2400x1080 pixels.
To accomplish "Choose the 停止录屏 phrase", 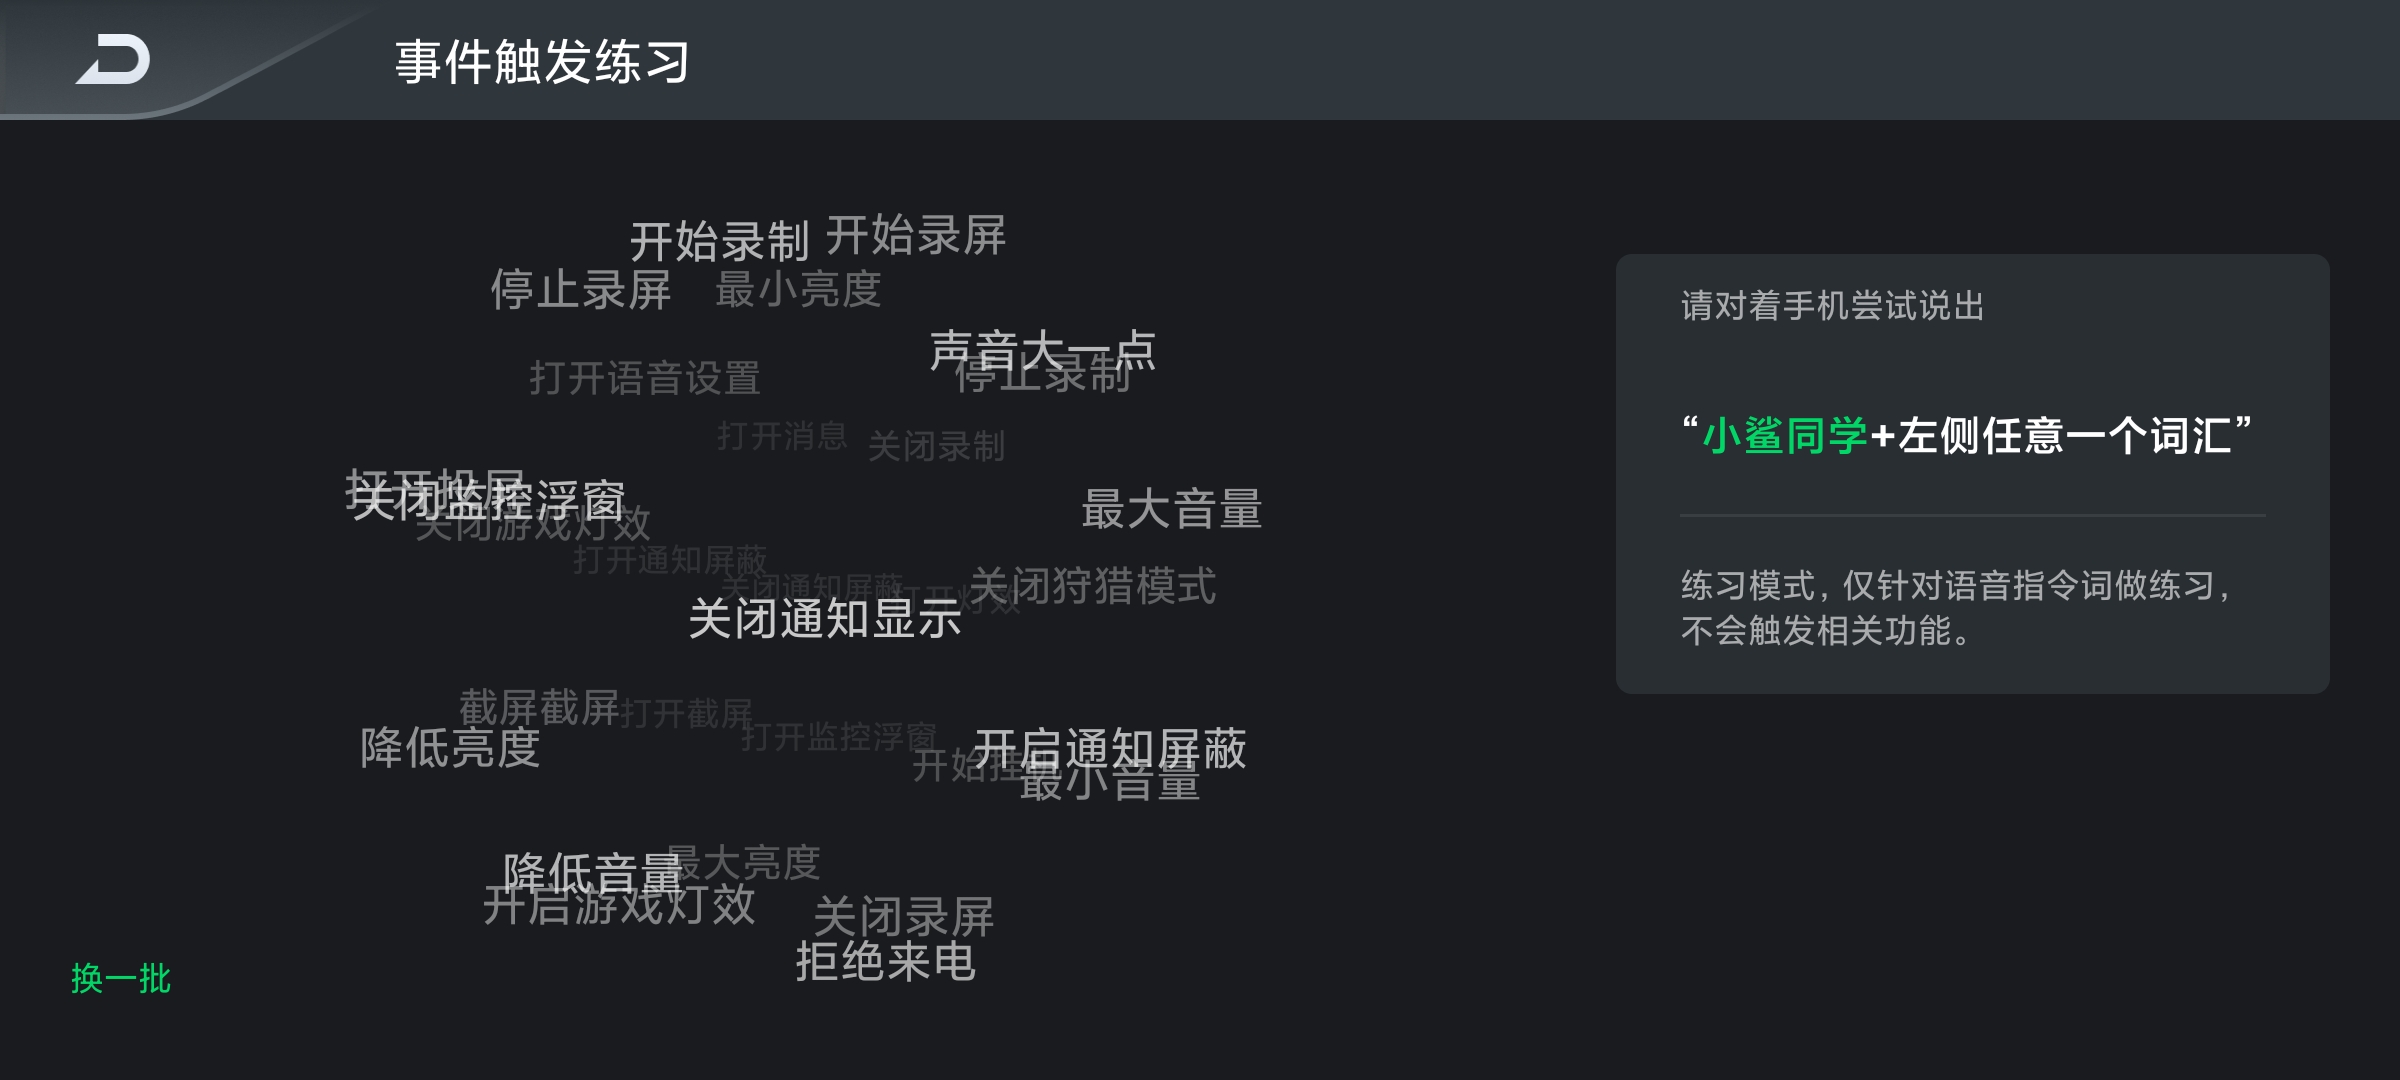I will click(x=580, y=290).
